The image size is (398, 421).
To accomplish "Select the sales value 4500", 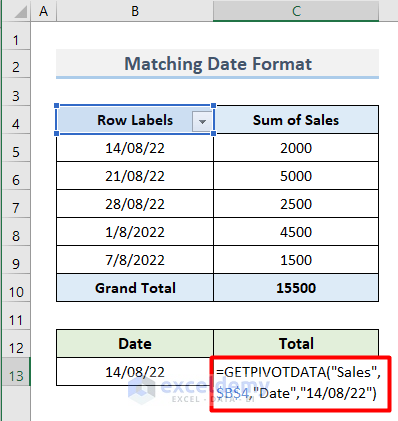I will coord(296,232).
